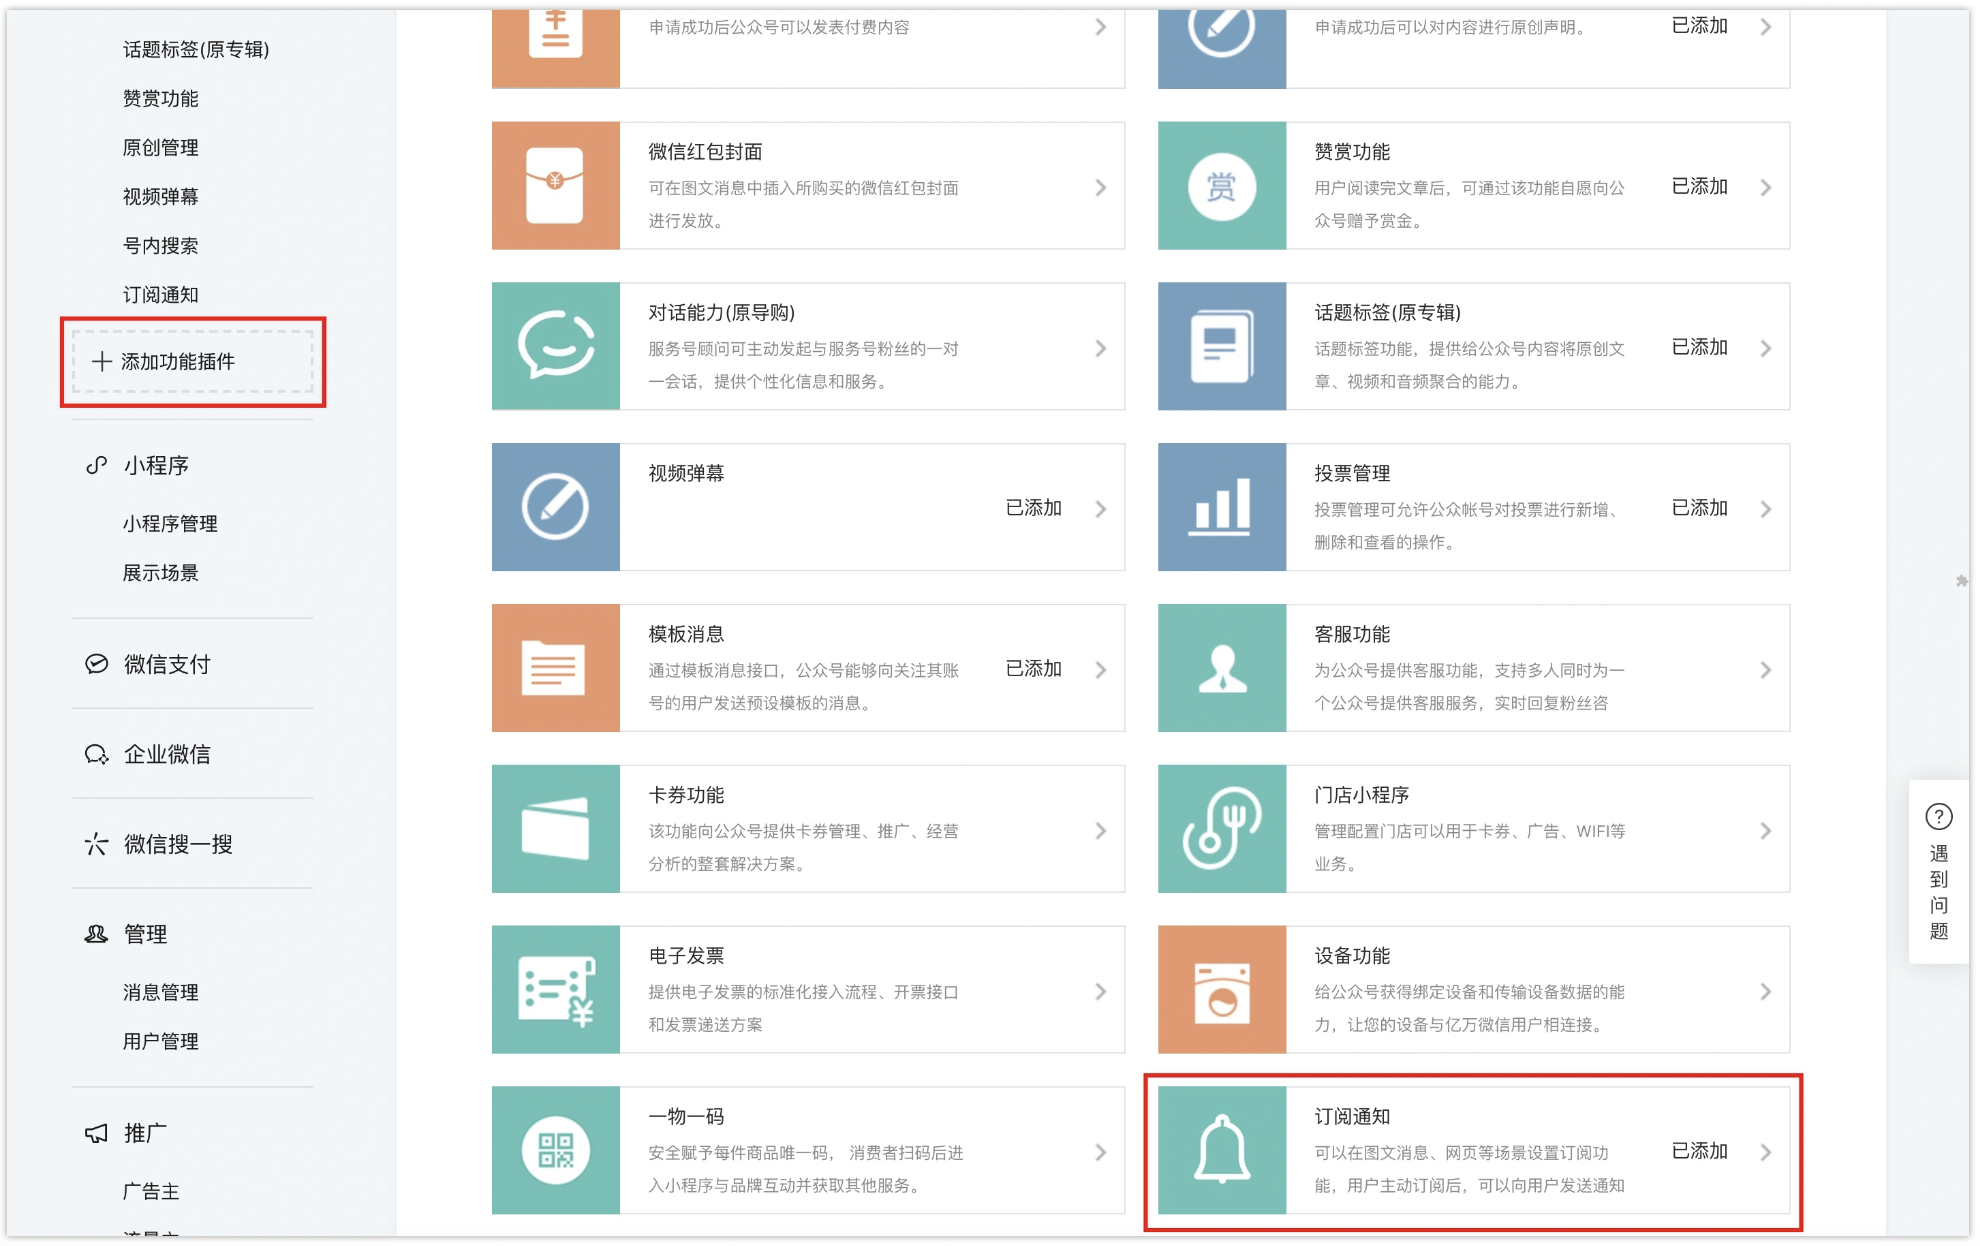Expand the 赞赏功能 card chevron
This screenshot has width=1980, height=1246.
click(x=1766, y=188)
